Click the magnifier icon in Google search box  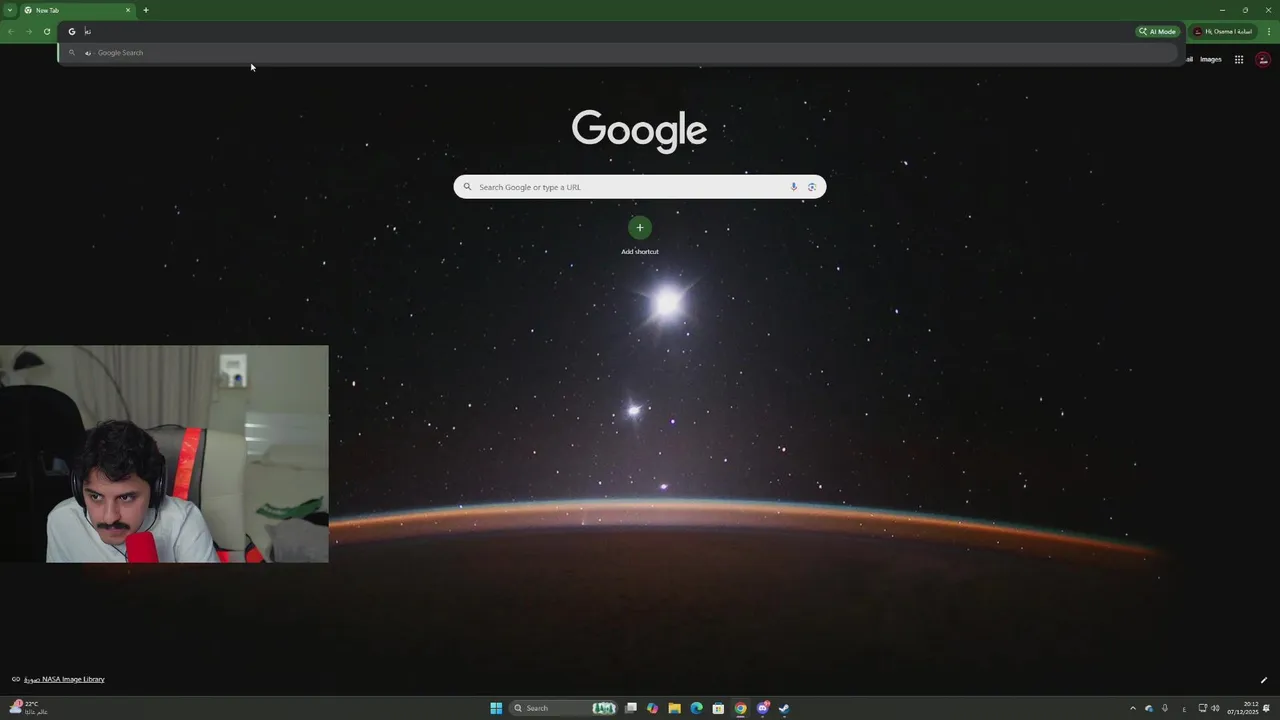[x=467, y=187]
